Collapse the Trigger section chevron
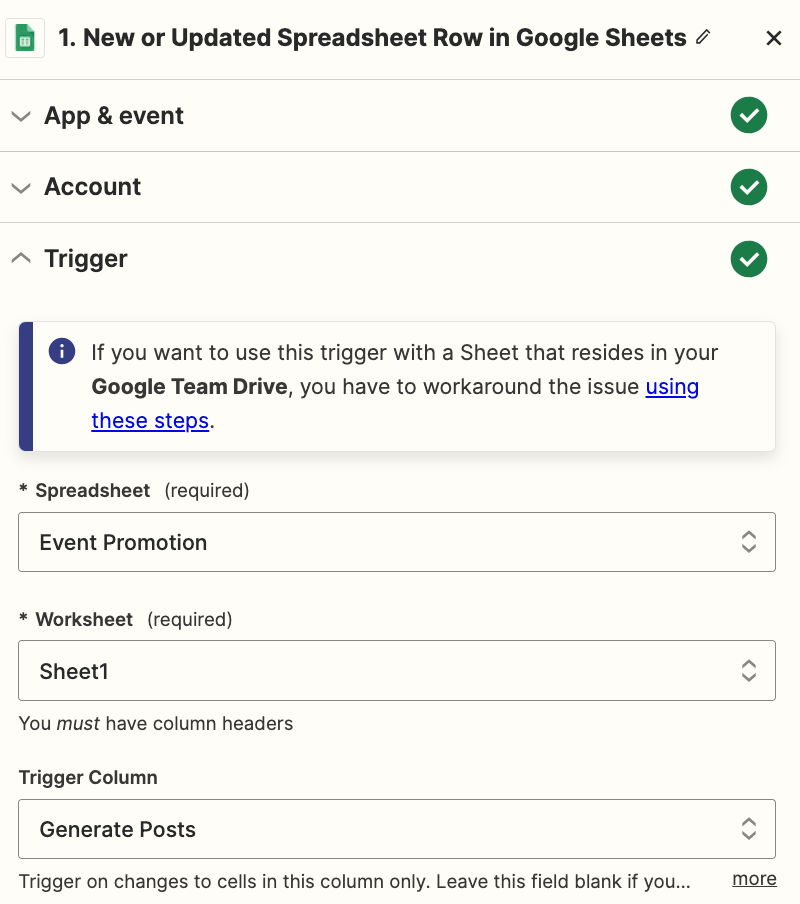 [x=21, y=258]
